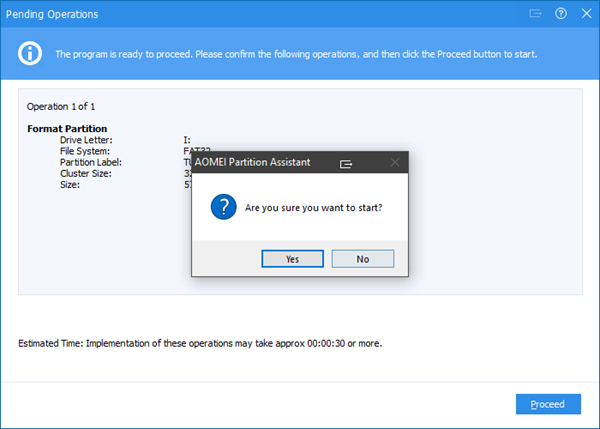Click the Cluster Size label

(x=88, y=173)
